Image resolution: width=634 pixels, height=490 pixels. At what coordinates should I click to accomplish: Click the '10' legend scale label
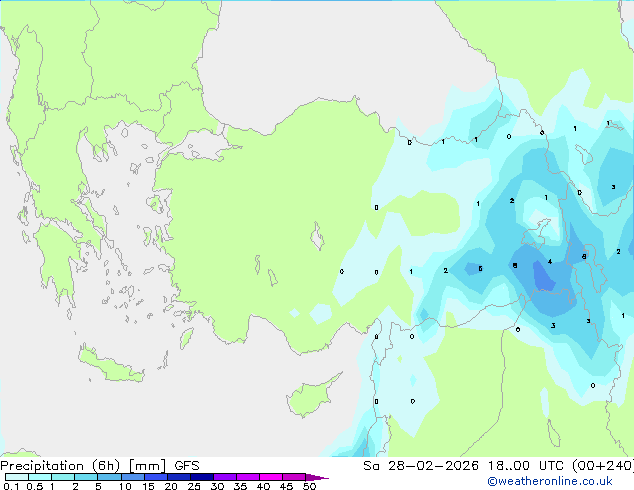(125, 486)
